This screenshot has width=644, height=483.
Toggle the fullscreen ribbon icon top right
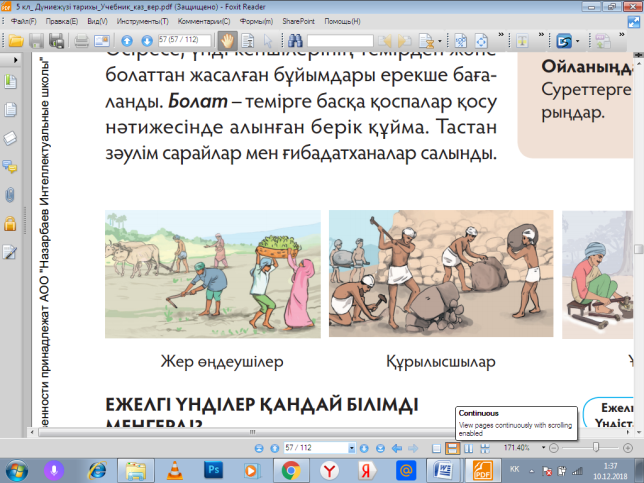coord(635,22)
